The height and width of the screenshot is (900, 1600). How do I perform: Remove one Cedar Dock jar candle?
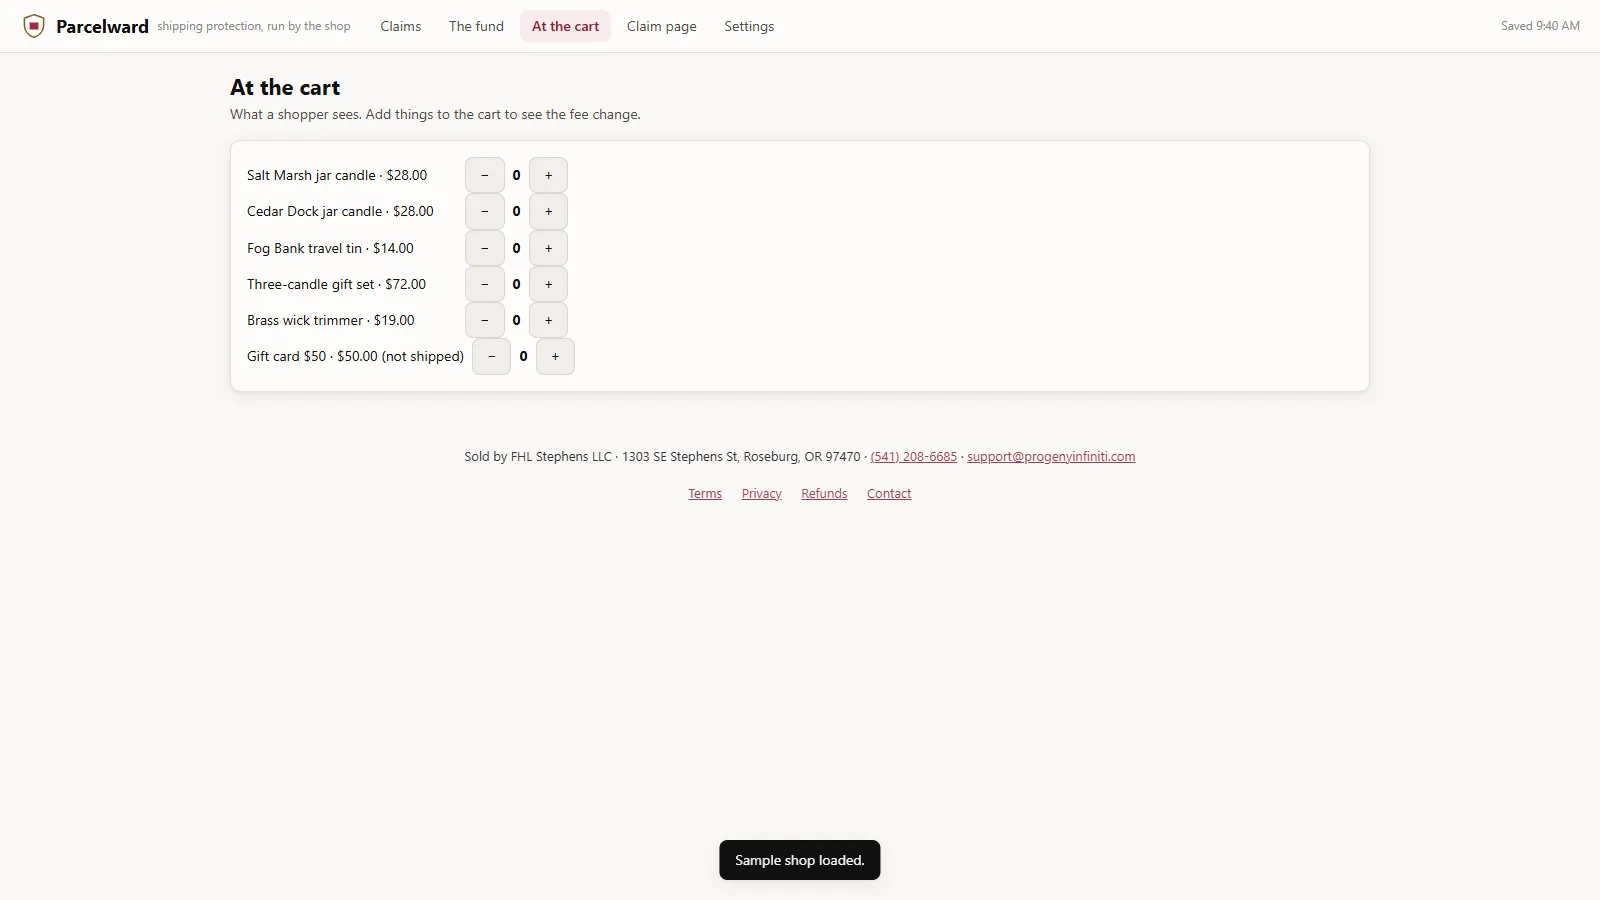pos(485,211)
